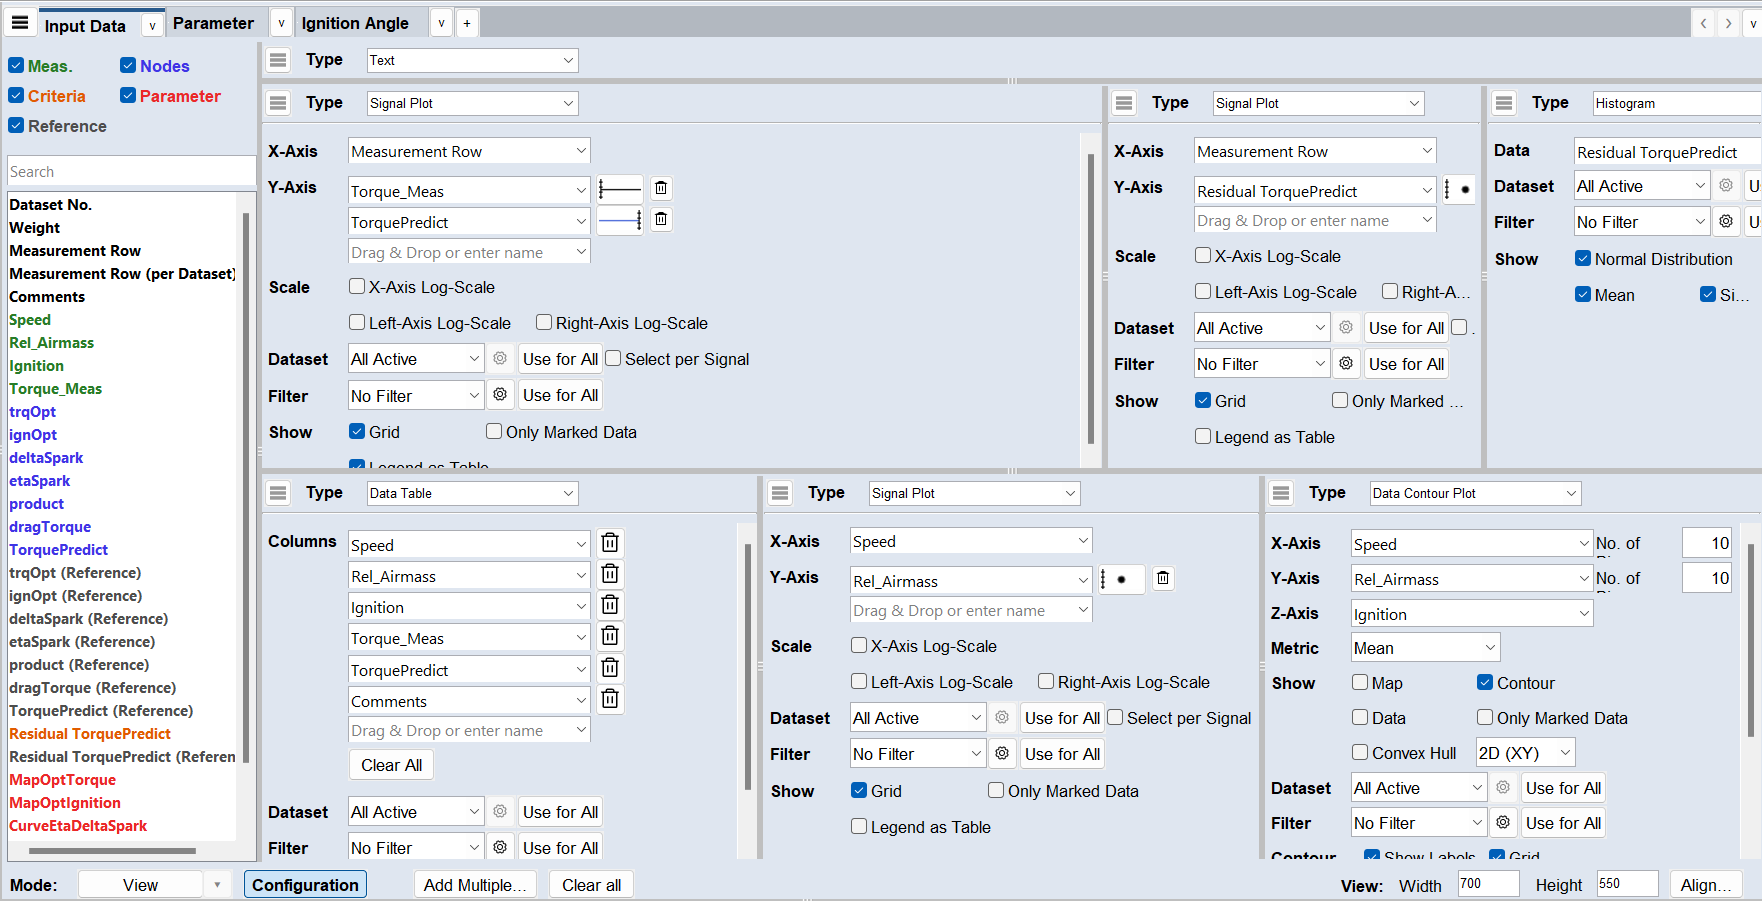1762x901 pixels.
Task: Click the add new tab plus icon
Action: click(466, 23)
